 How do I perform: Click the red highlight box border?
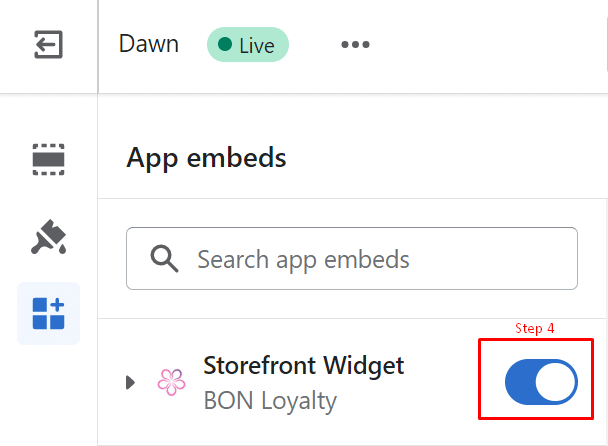click(x=481, y=380)
